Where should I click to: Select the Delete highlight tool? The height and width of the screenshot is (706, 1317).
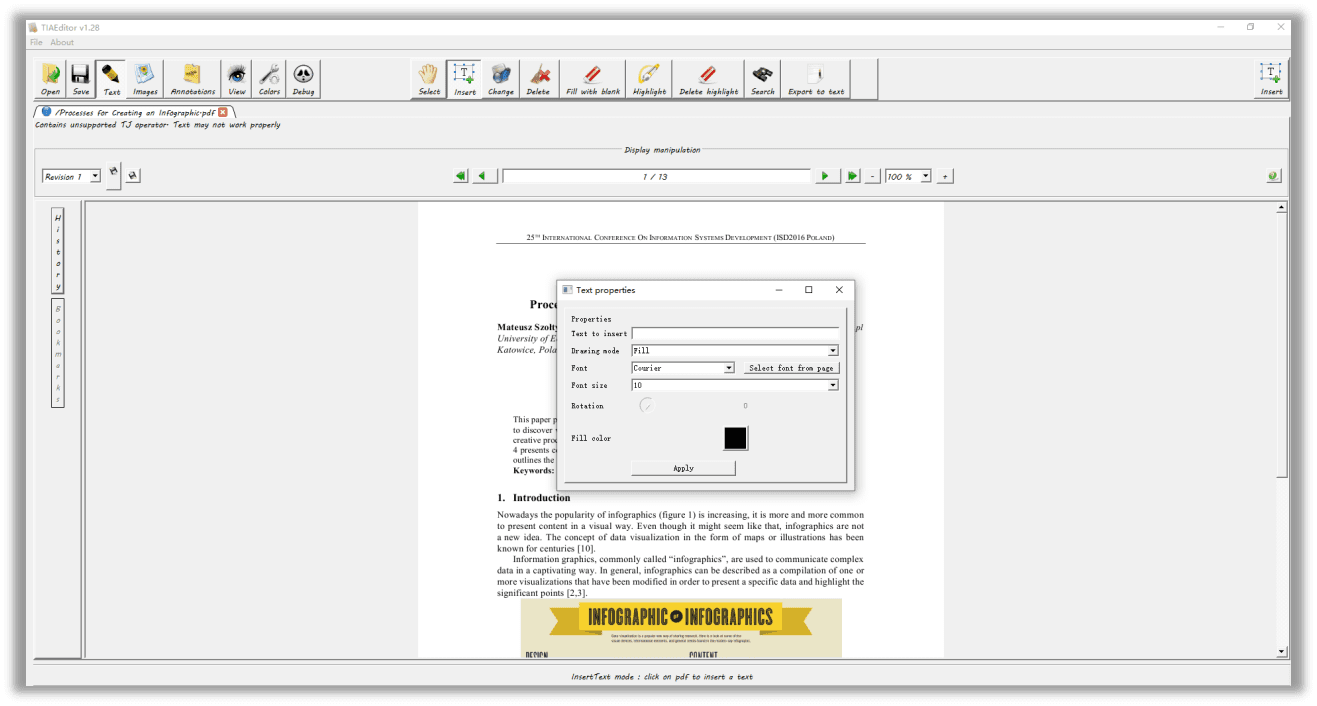709,79
